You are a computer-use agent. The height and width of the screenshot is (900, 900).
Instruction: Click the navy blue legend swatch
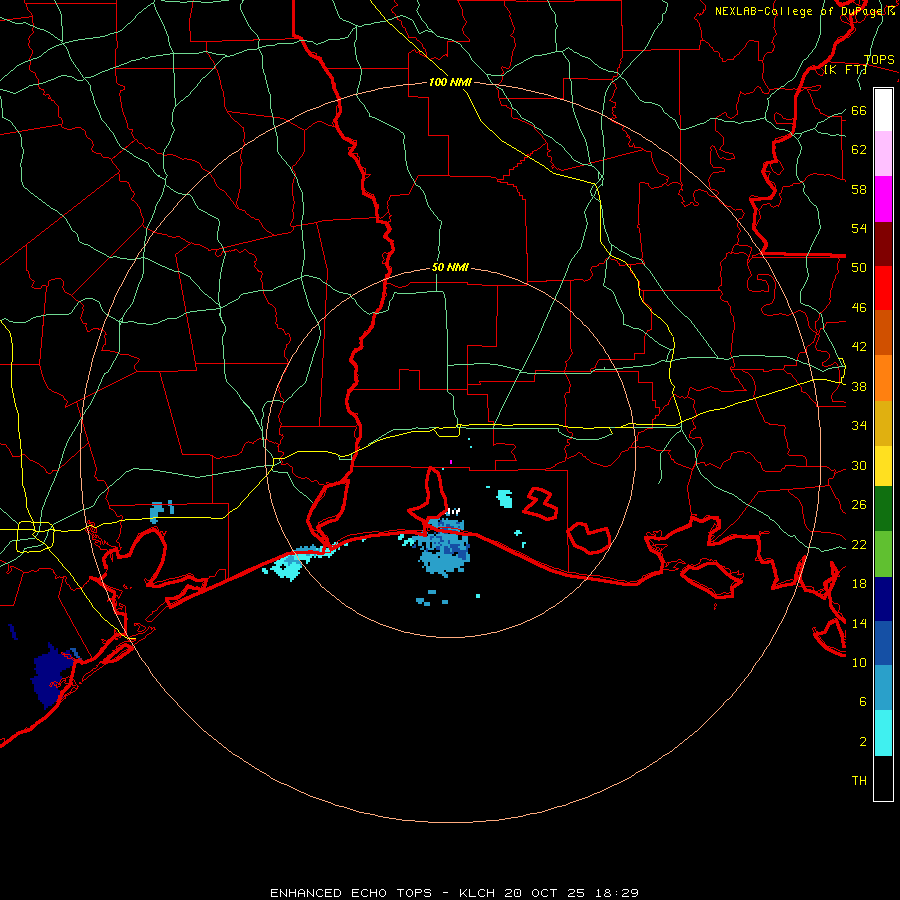tap(883, 599)
